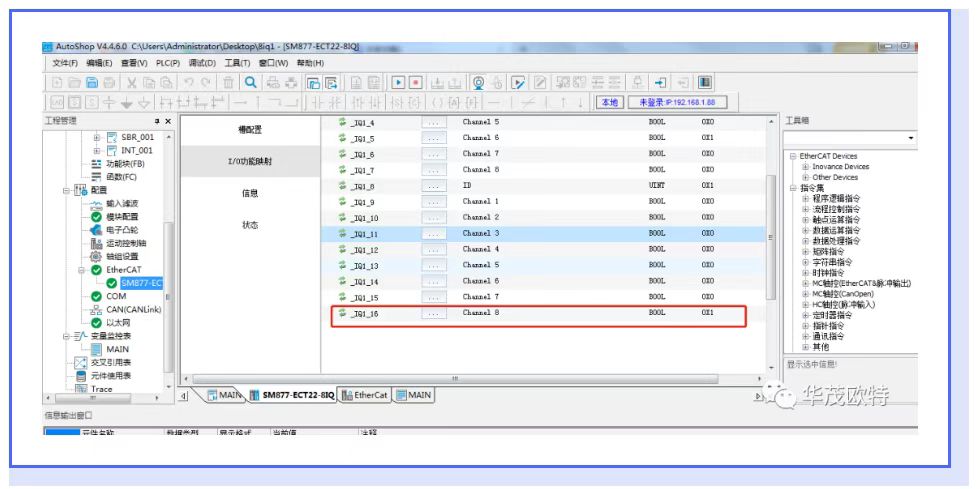
Task: Expand Inovance Devices in the toolbox
Action: [806, 167]
